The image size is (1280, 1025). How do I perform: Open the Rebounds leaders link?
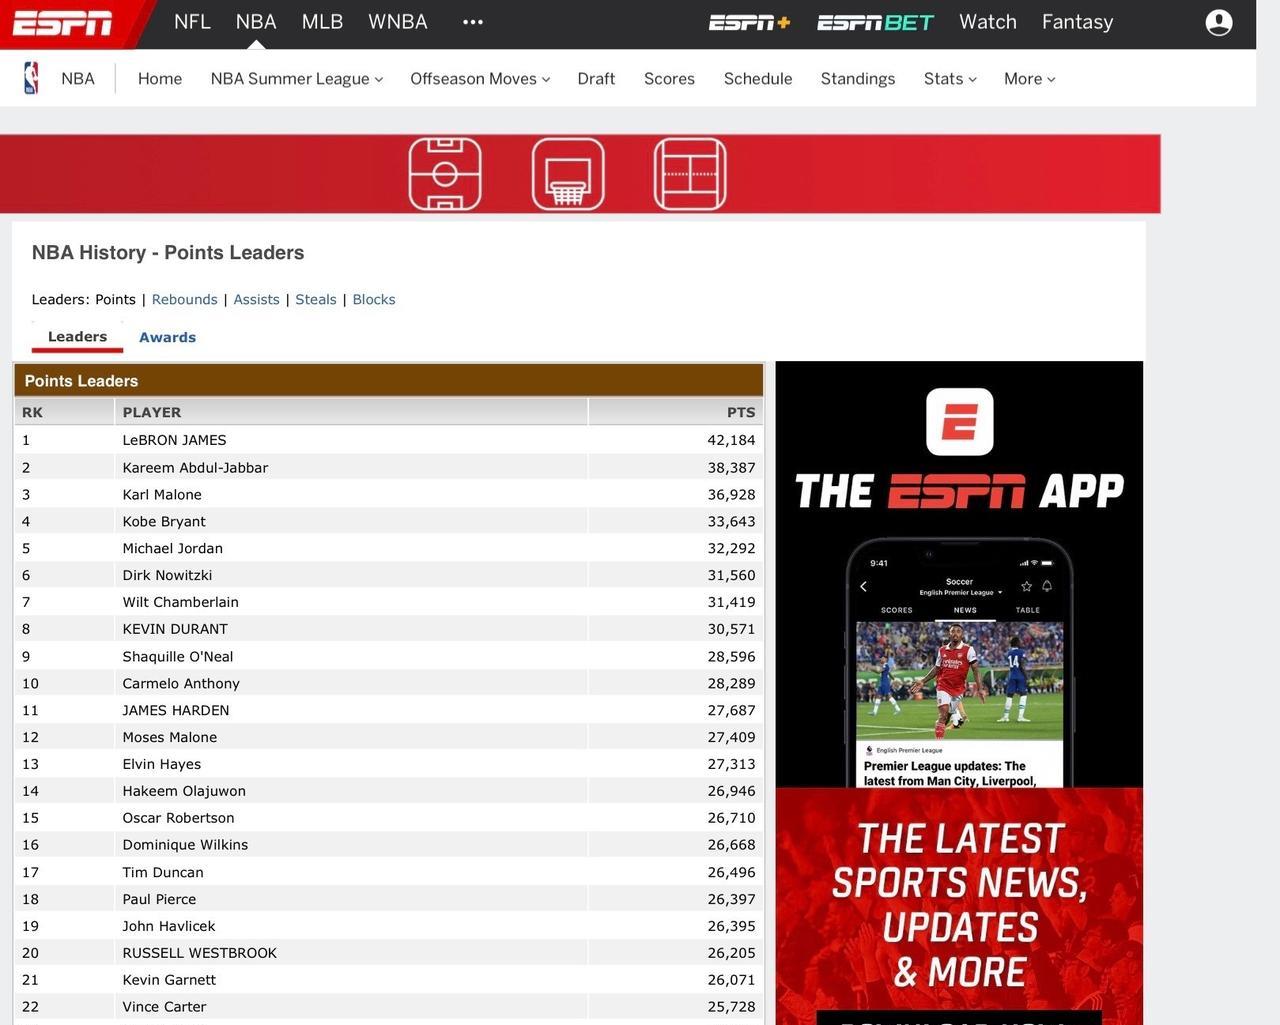(x=185, y=300)
